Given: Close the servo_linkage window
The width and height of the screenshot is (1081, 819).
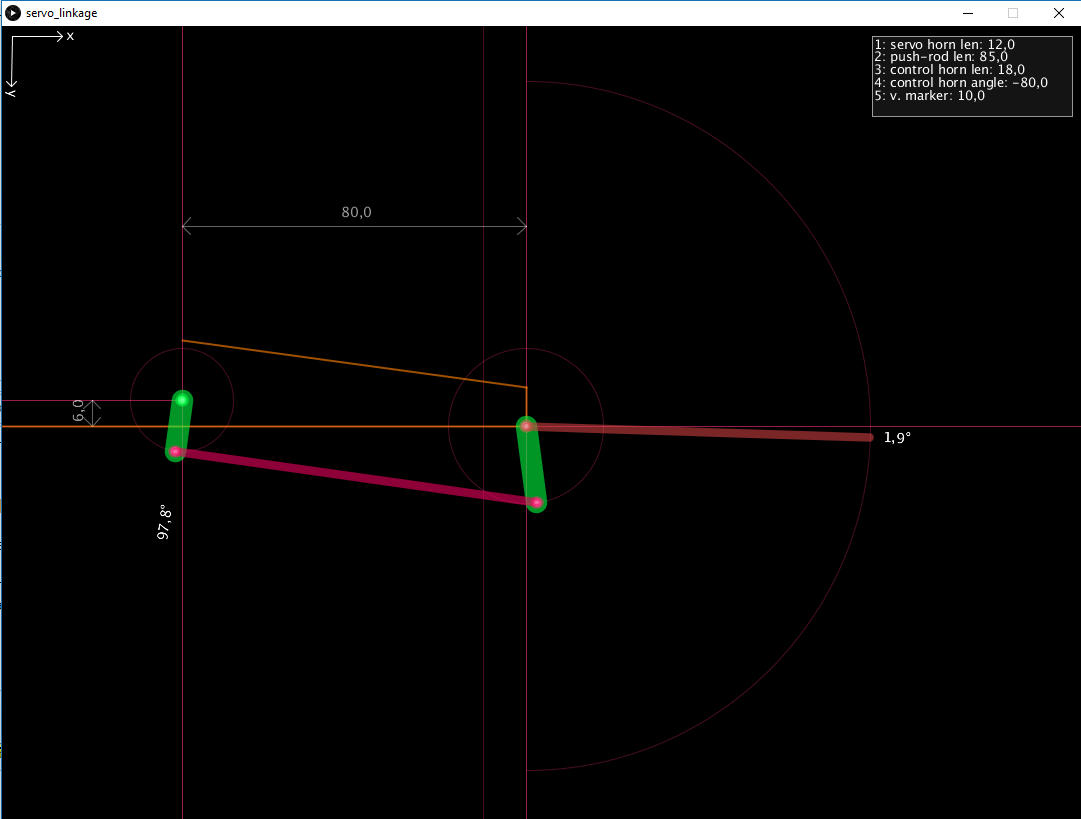Looking at the screenshot, I should coord(1059,13).
